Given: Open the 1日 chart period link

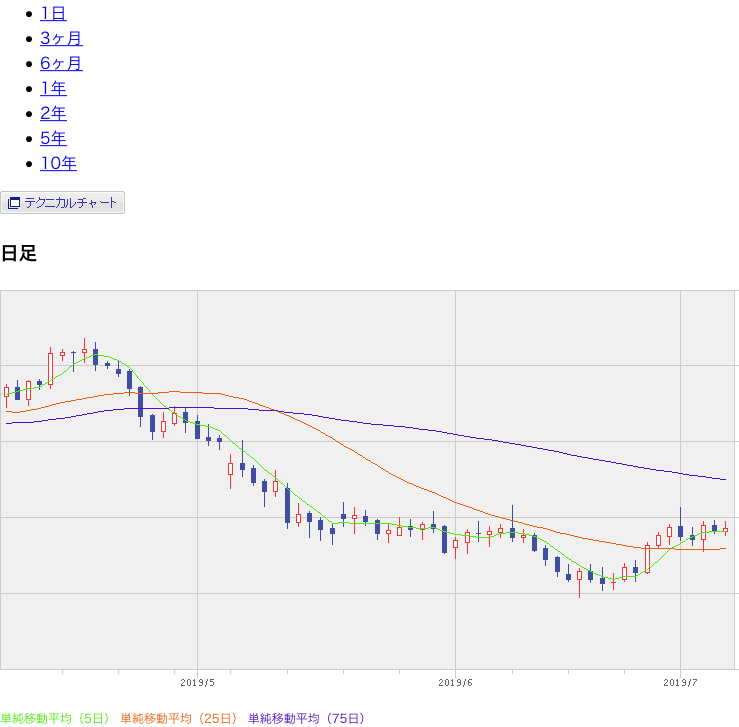Looking at the screenshot, I should (53, 14).
